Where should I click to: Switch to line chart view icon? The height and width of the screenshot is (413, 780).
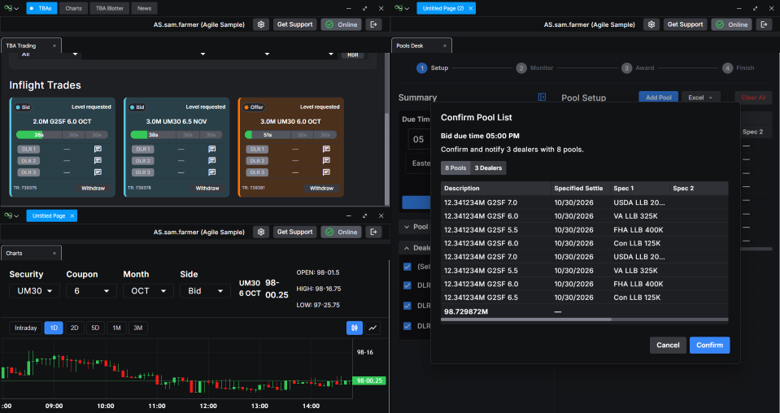tap(373, 328)
